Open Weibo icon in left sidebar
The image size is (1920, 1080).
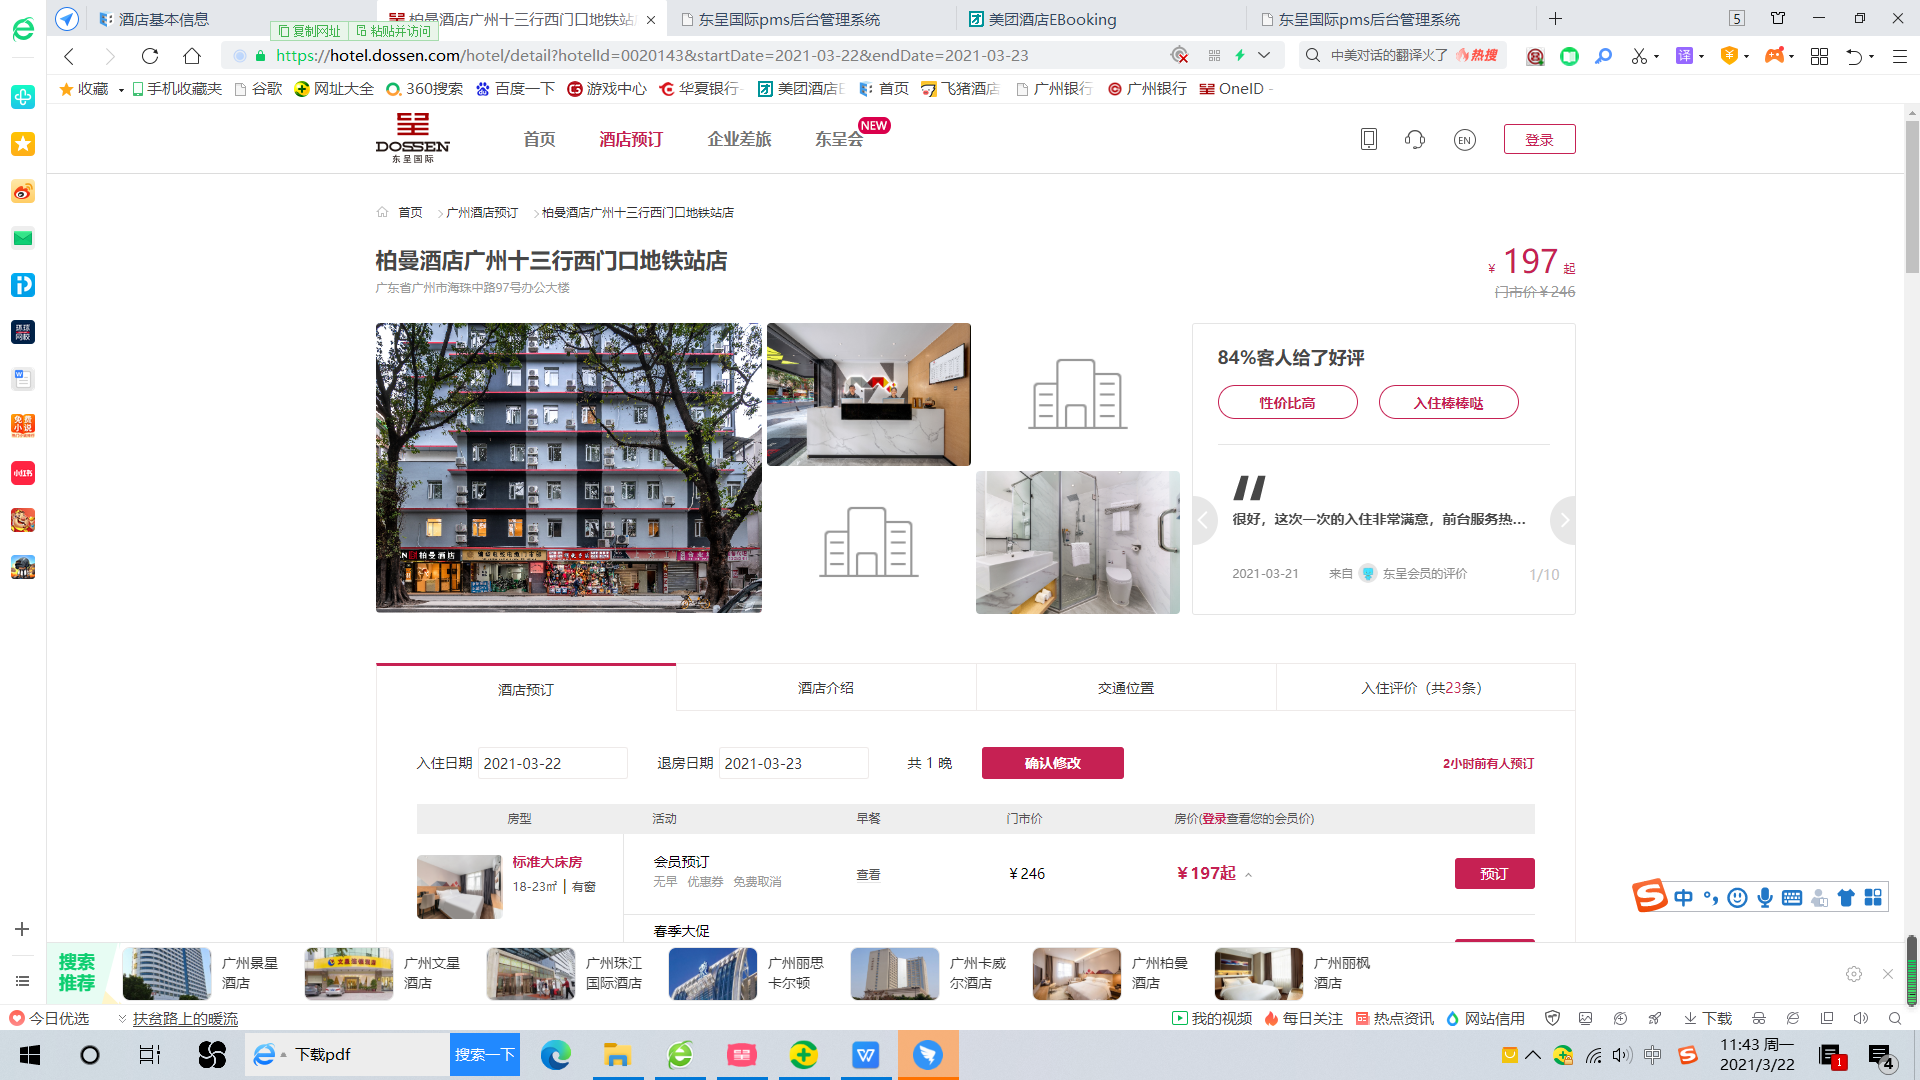click(x=23, y=191)
